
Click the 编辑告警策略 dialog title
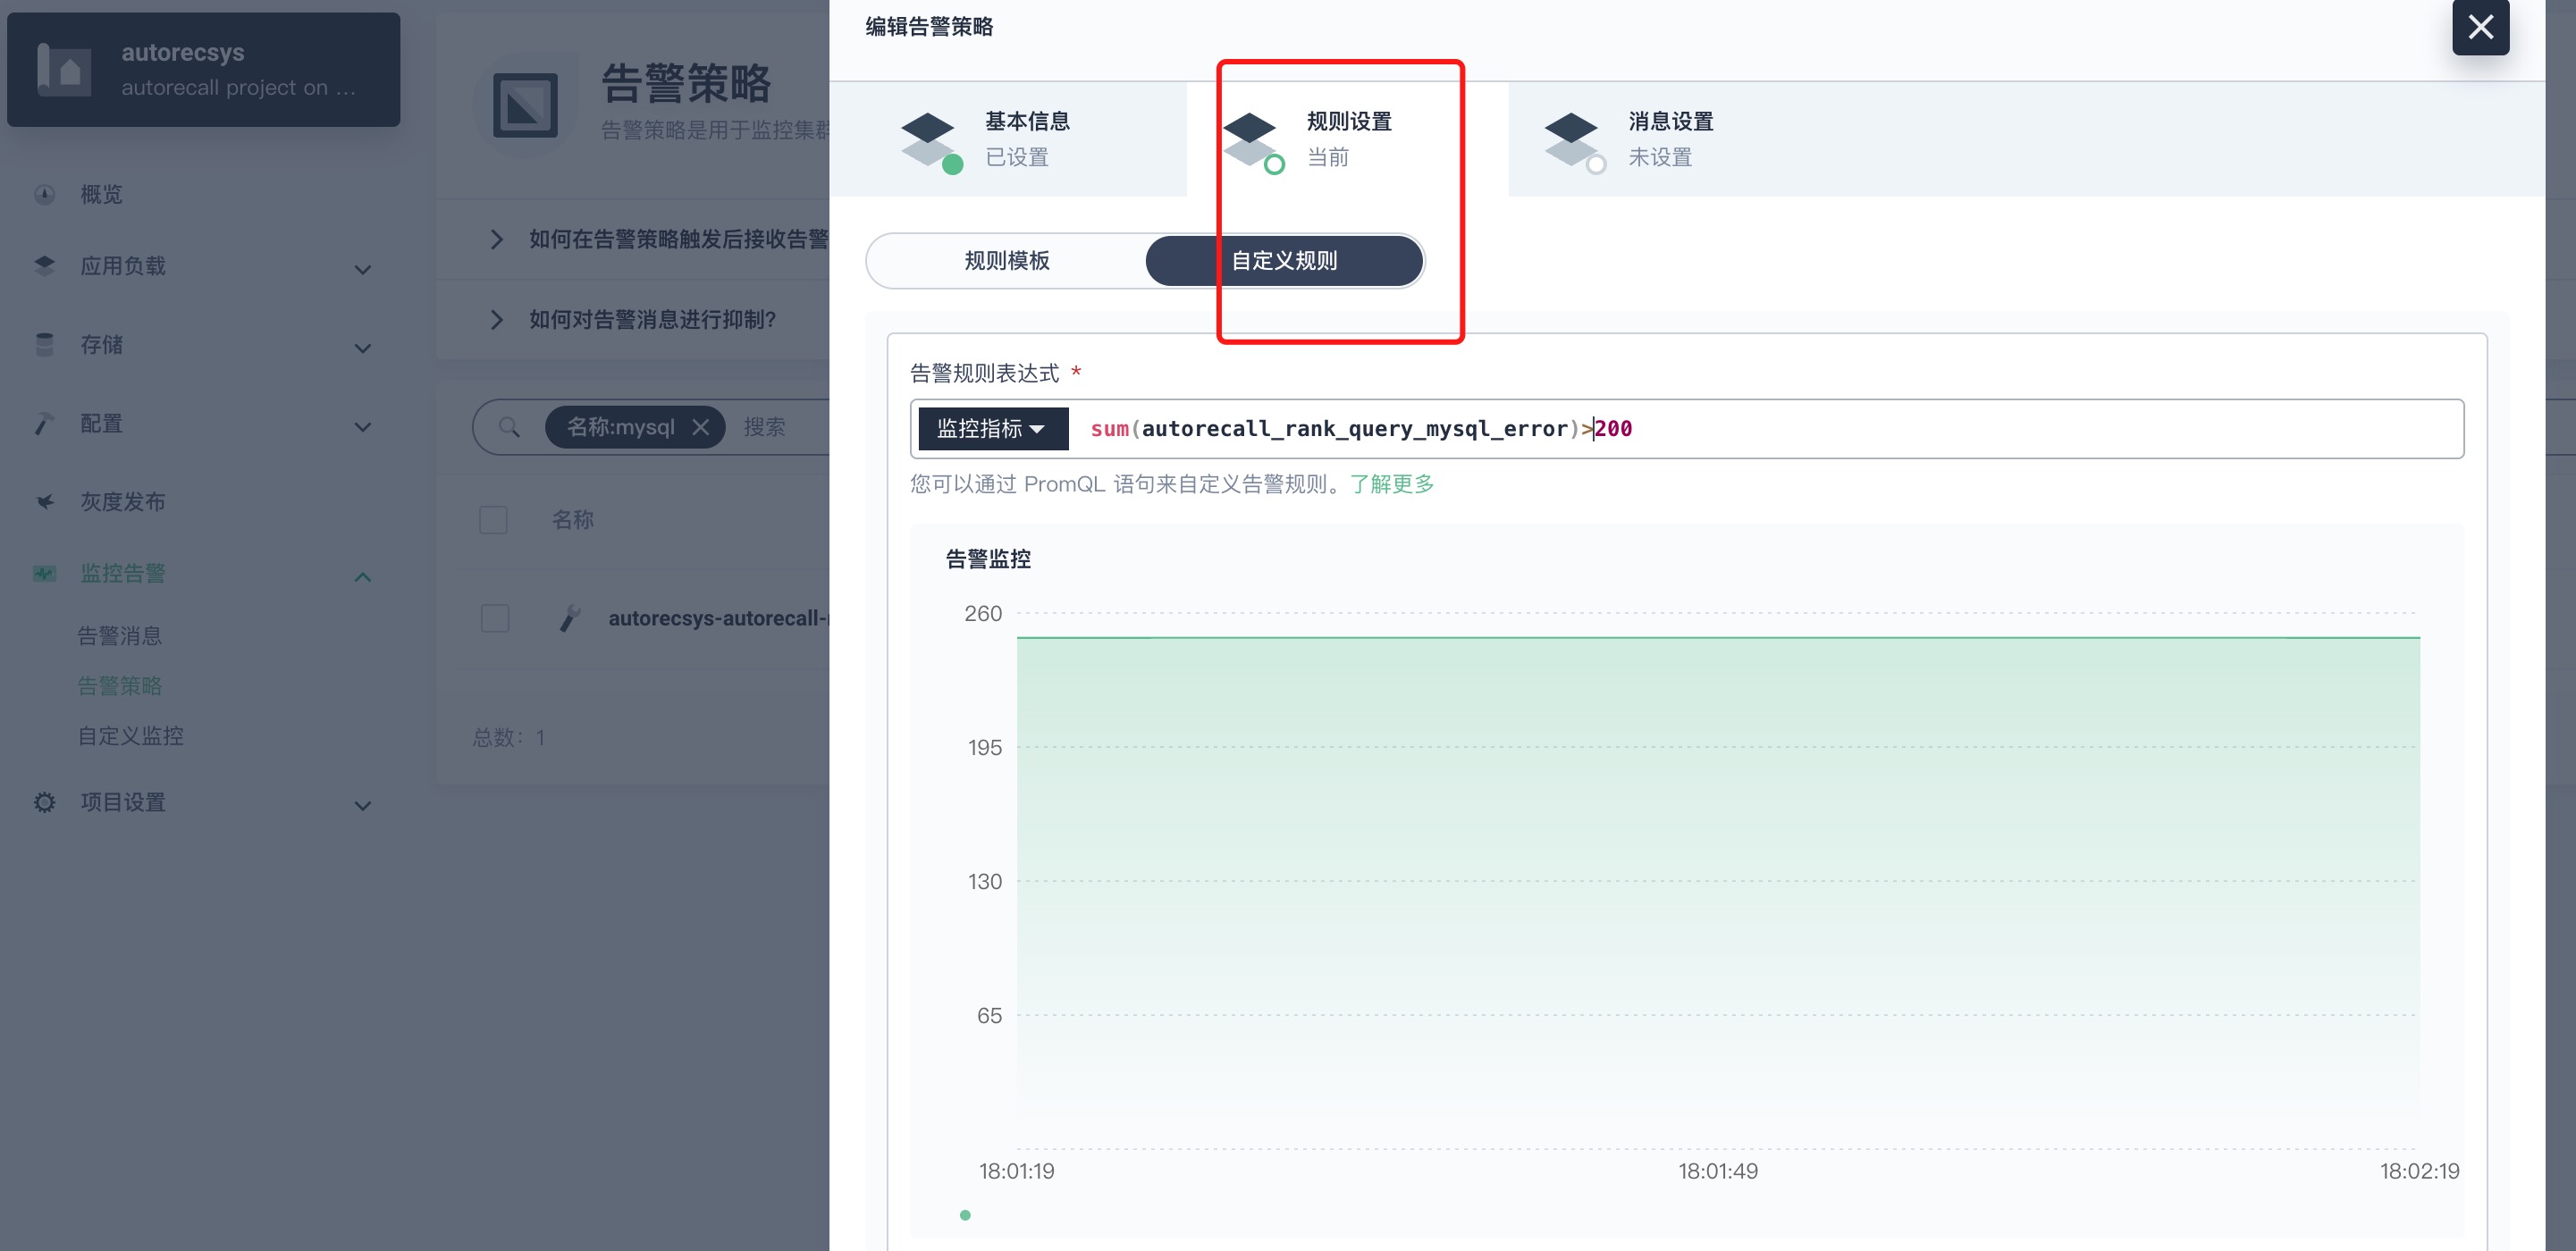click(x=929, y=27)
